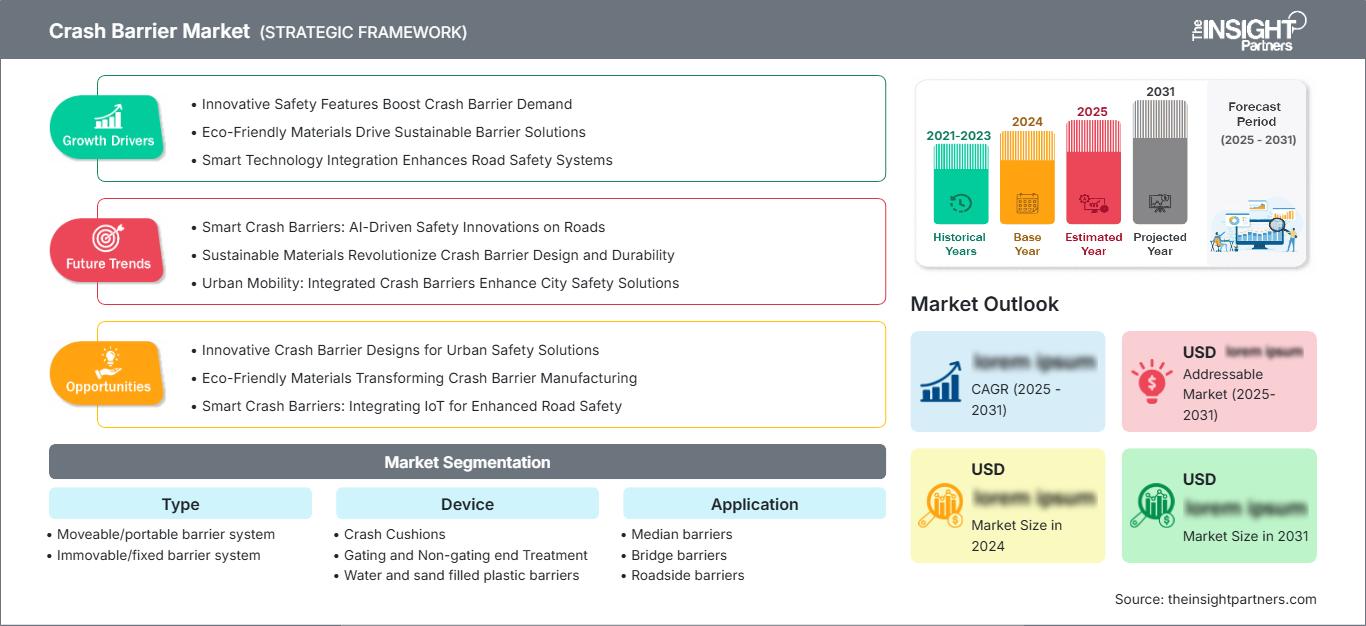Click the Estimated Year gear icon
This screenshot has width=1366, height=626.
coord(1093,204)
